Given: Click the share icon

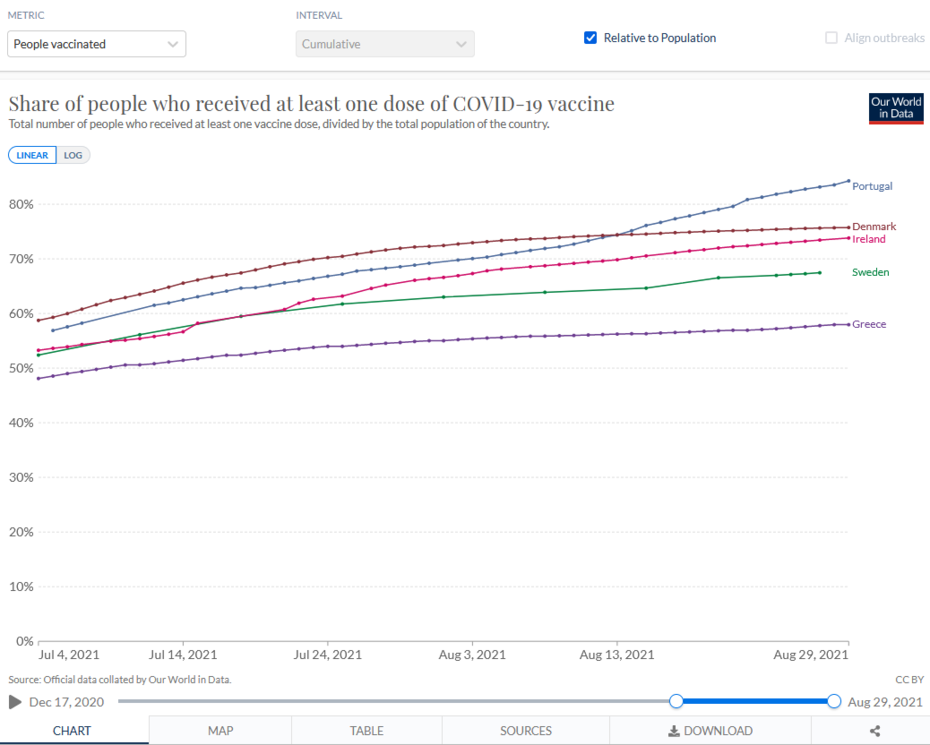Looking at the screenshot, I should [875, 731].
